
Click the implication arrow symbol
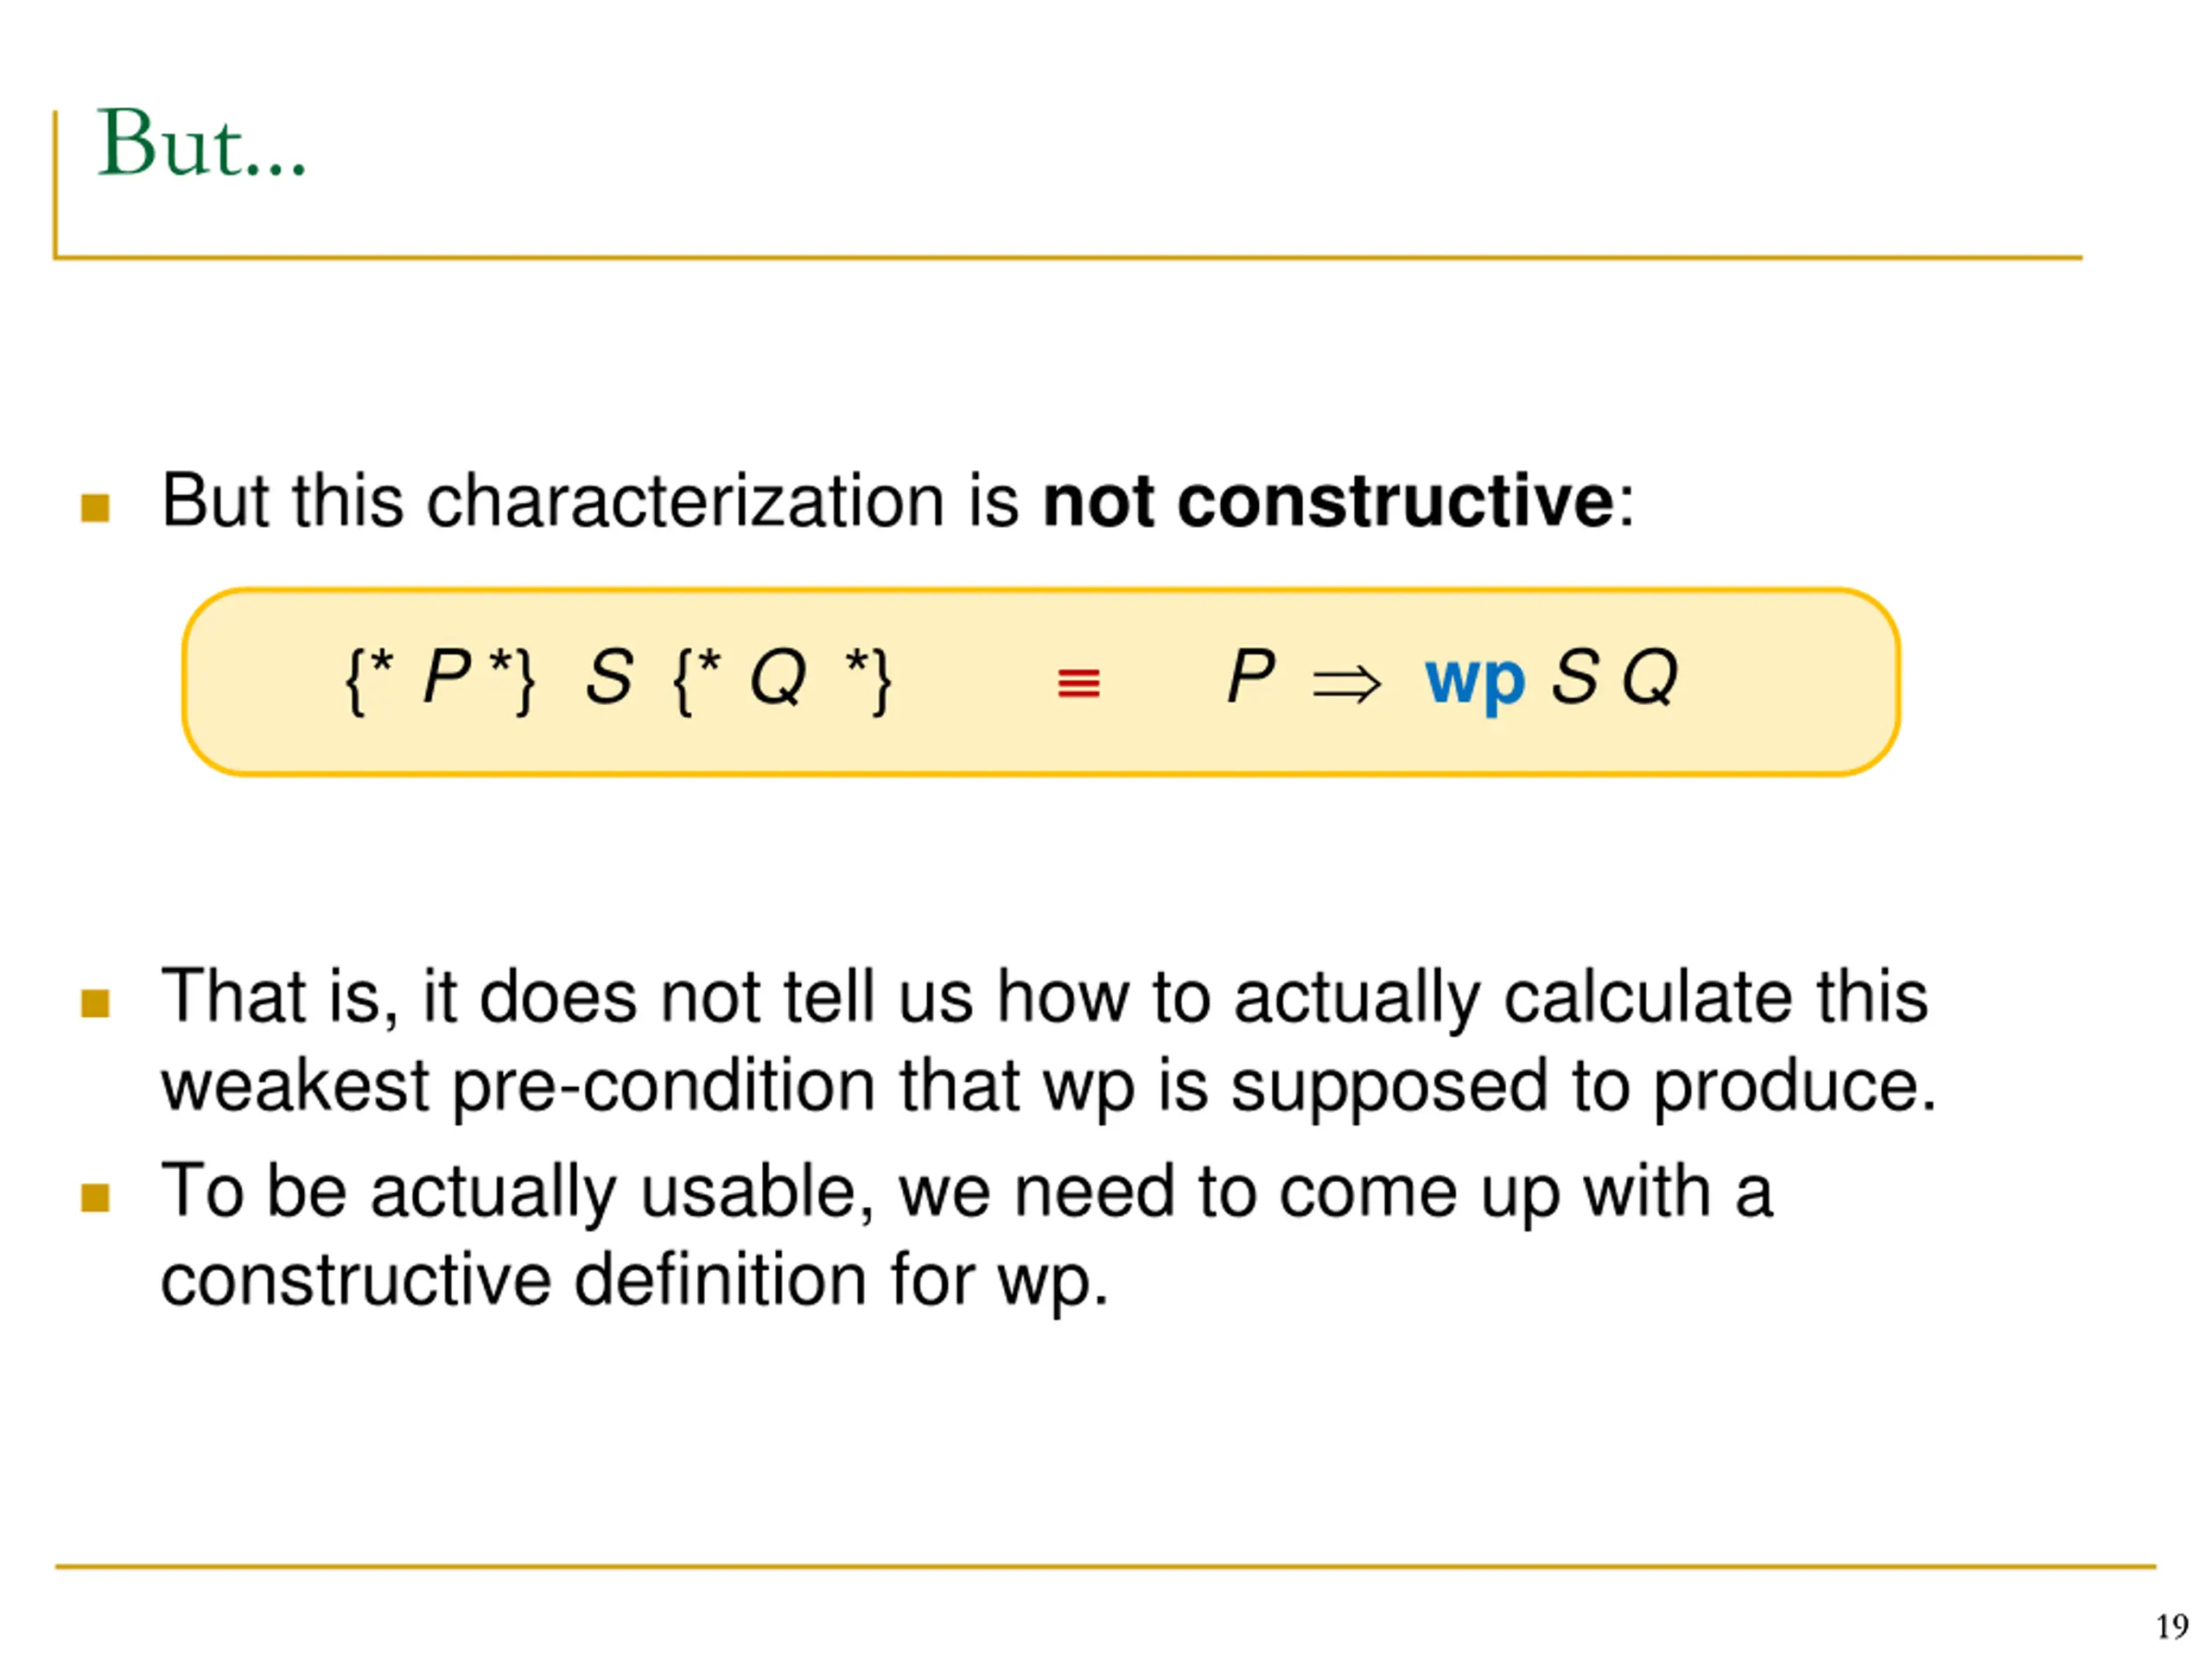click(1346, 685)
